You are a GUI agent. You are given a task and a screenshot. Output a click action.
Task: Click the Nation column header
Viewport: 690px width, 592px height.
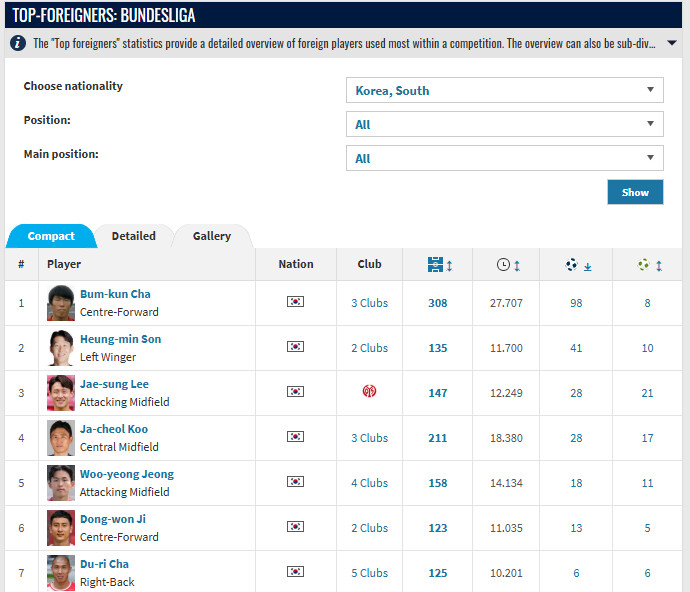point(296,264)
